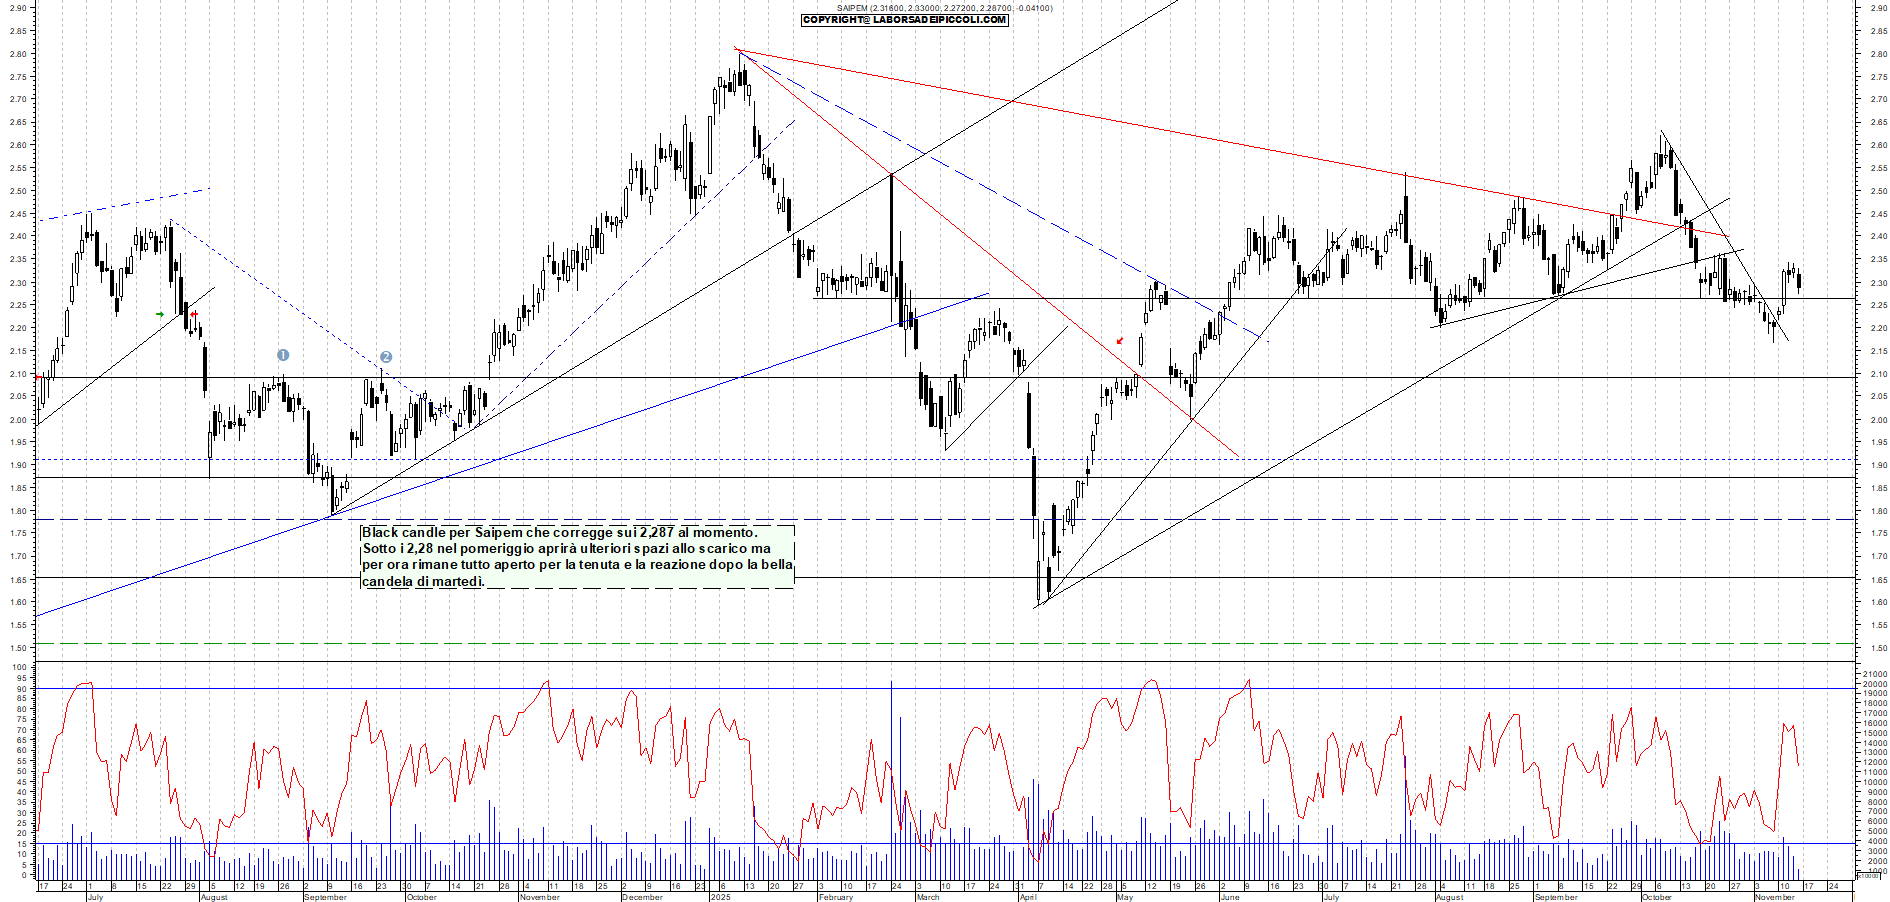The height and width of the screenshot is (902, 1890).
Task: Click the circled number 1 marker
Action: pyautogui.click(x=283, y=355)
